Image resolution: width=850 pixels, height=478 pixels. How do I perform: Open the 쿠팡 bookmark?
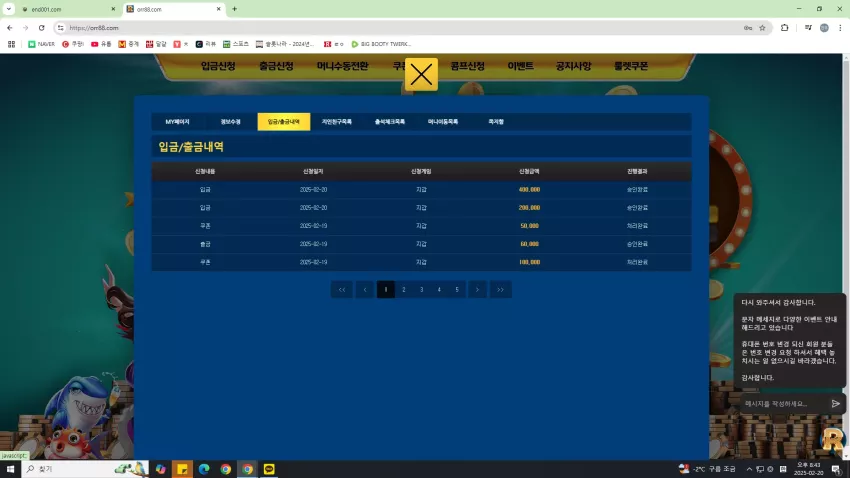point(73,44)
